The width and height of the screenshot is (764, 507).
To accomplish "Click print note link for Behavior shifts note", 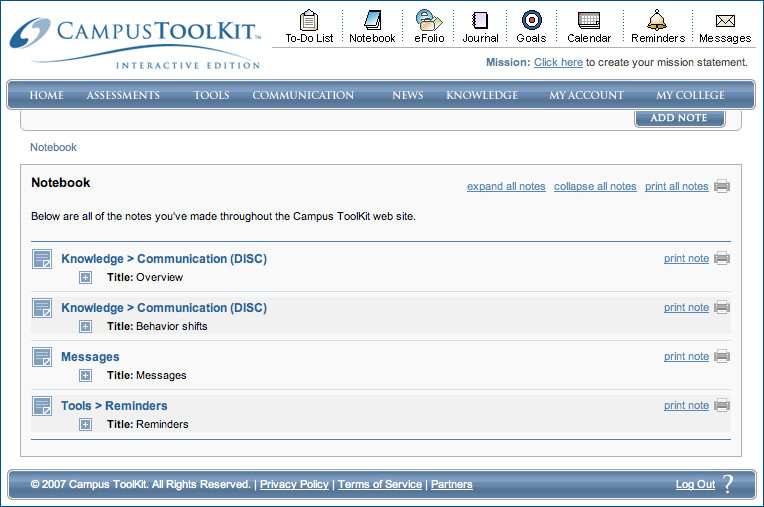I will [x=686, y=307].
